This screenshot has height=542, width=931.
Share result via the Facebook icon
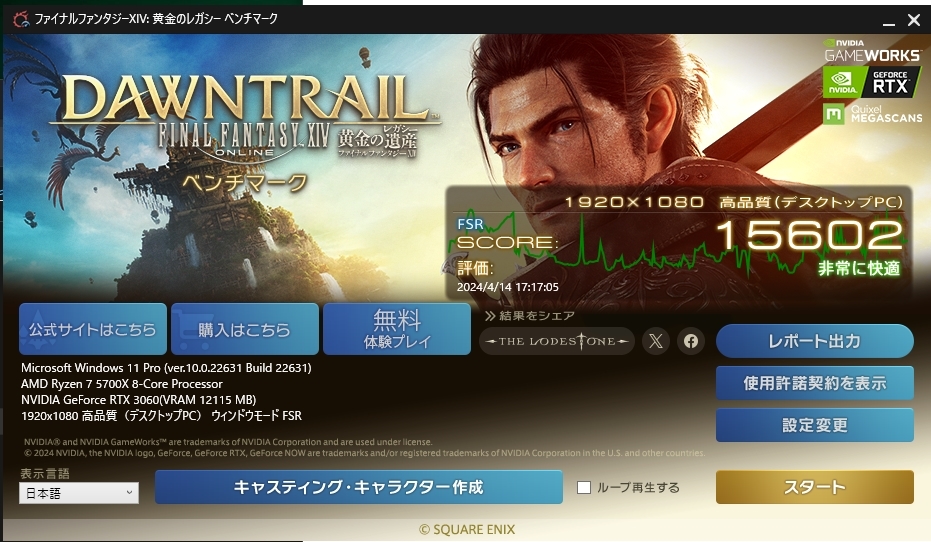[x=691, y=341]
